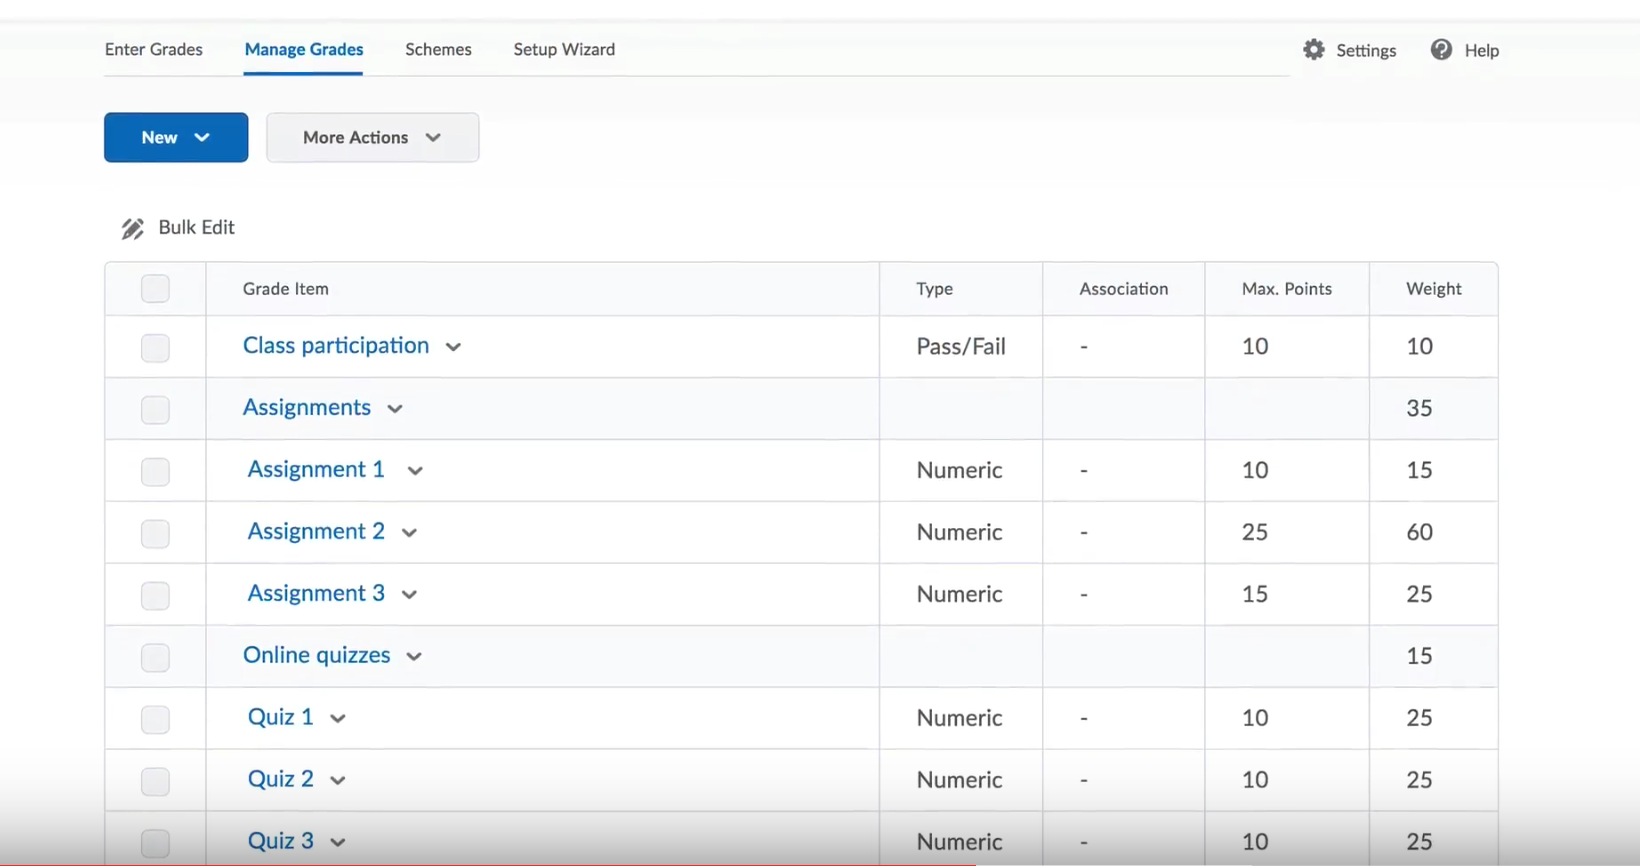
Task: Click the Settings gear icon
Action: coord(1314,50)
